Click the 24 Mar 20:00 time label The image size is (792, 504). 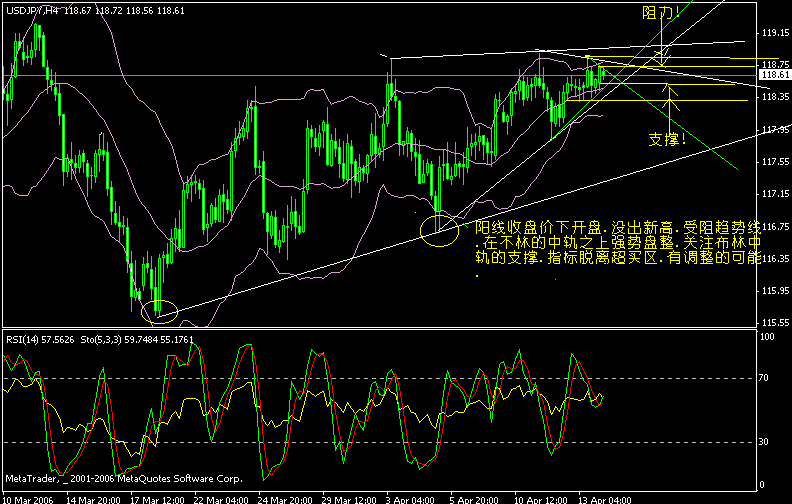coord(285,499)
